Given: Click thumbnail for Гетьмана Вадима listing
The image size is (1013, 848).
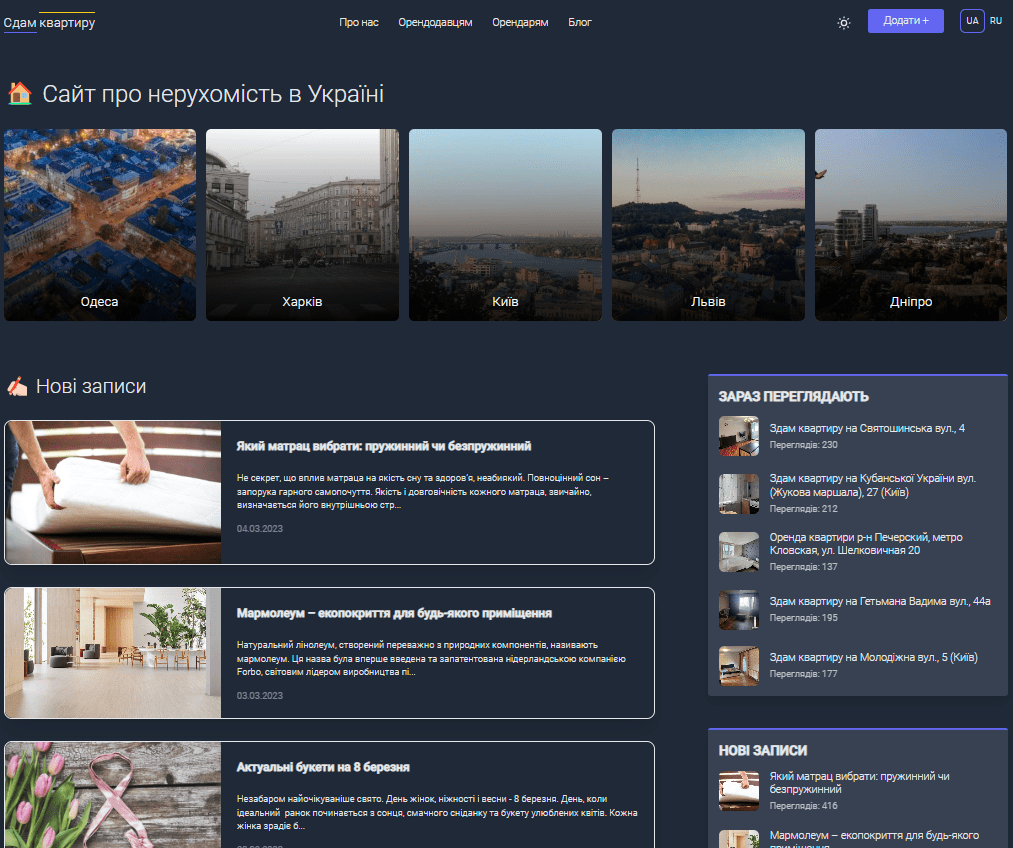Looking at the screenshot, I should click(x=738, y=610).
